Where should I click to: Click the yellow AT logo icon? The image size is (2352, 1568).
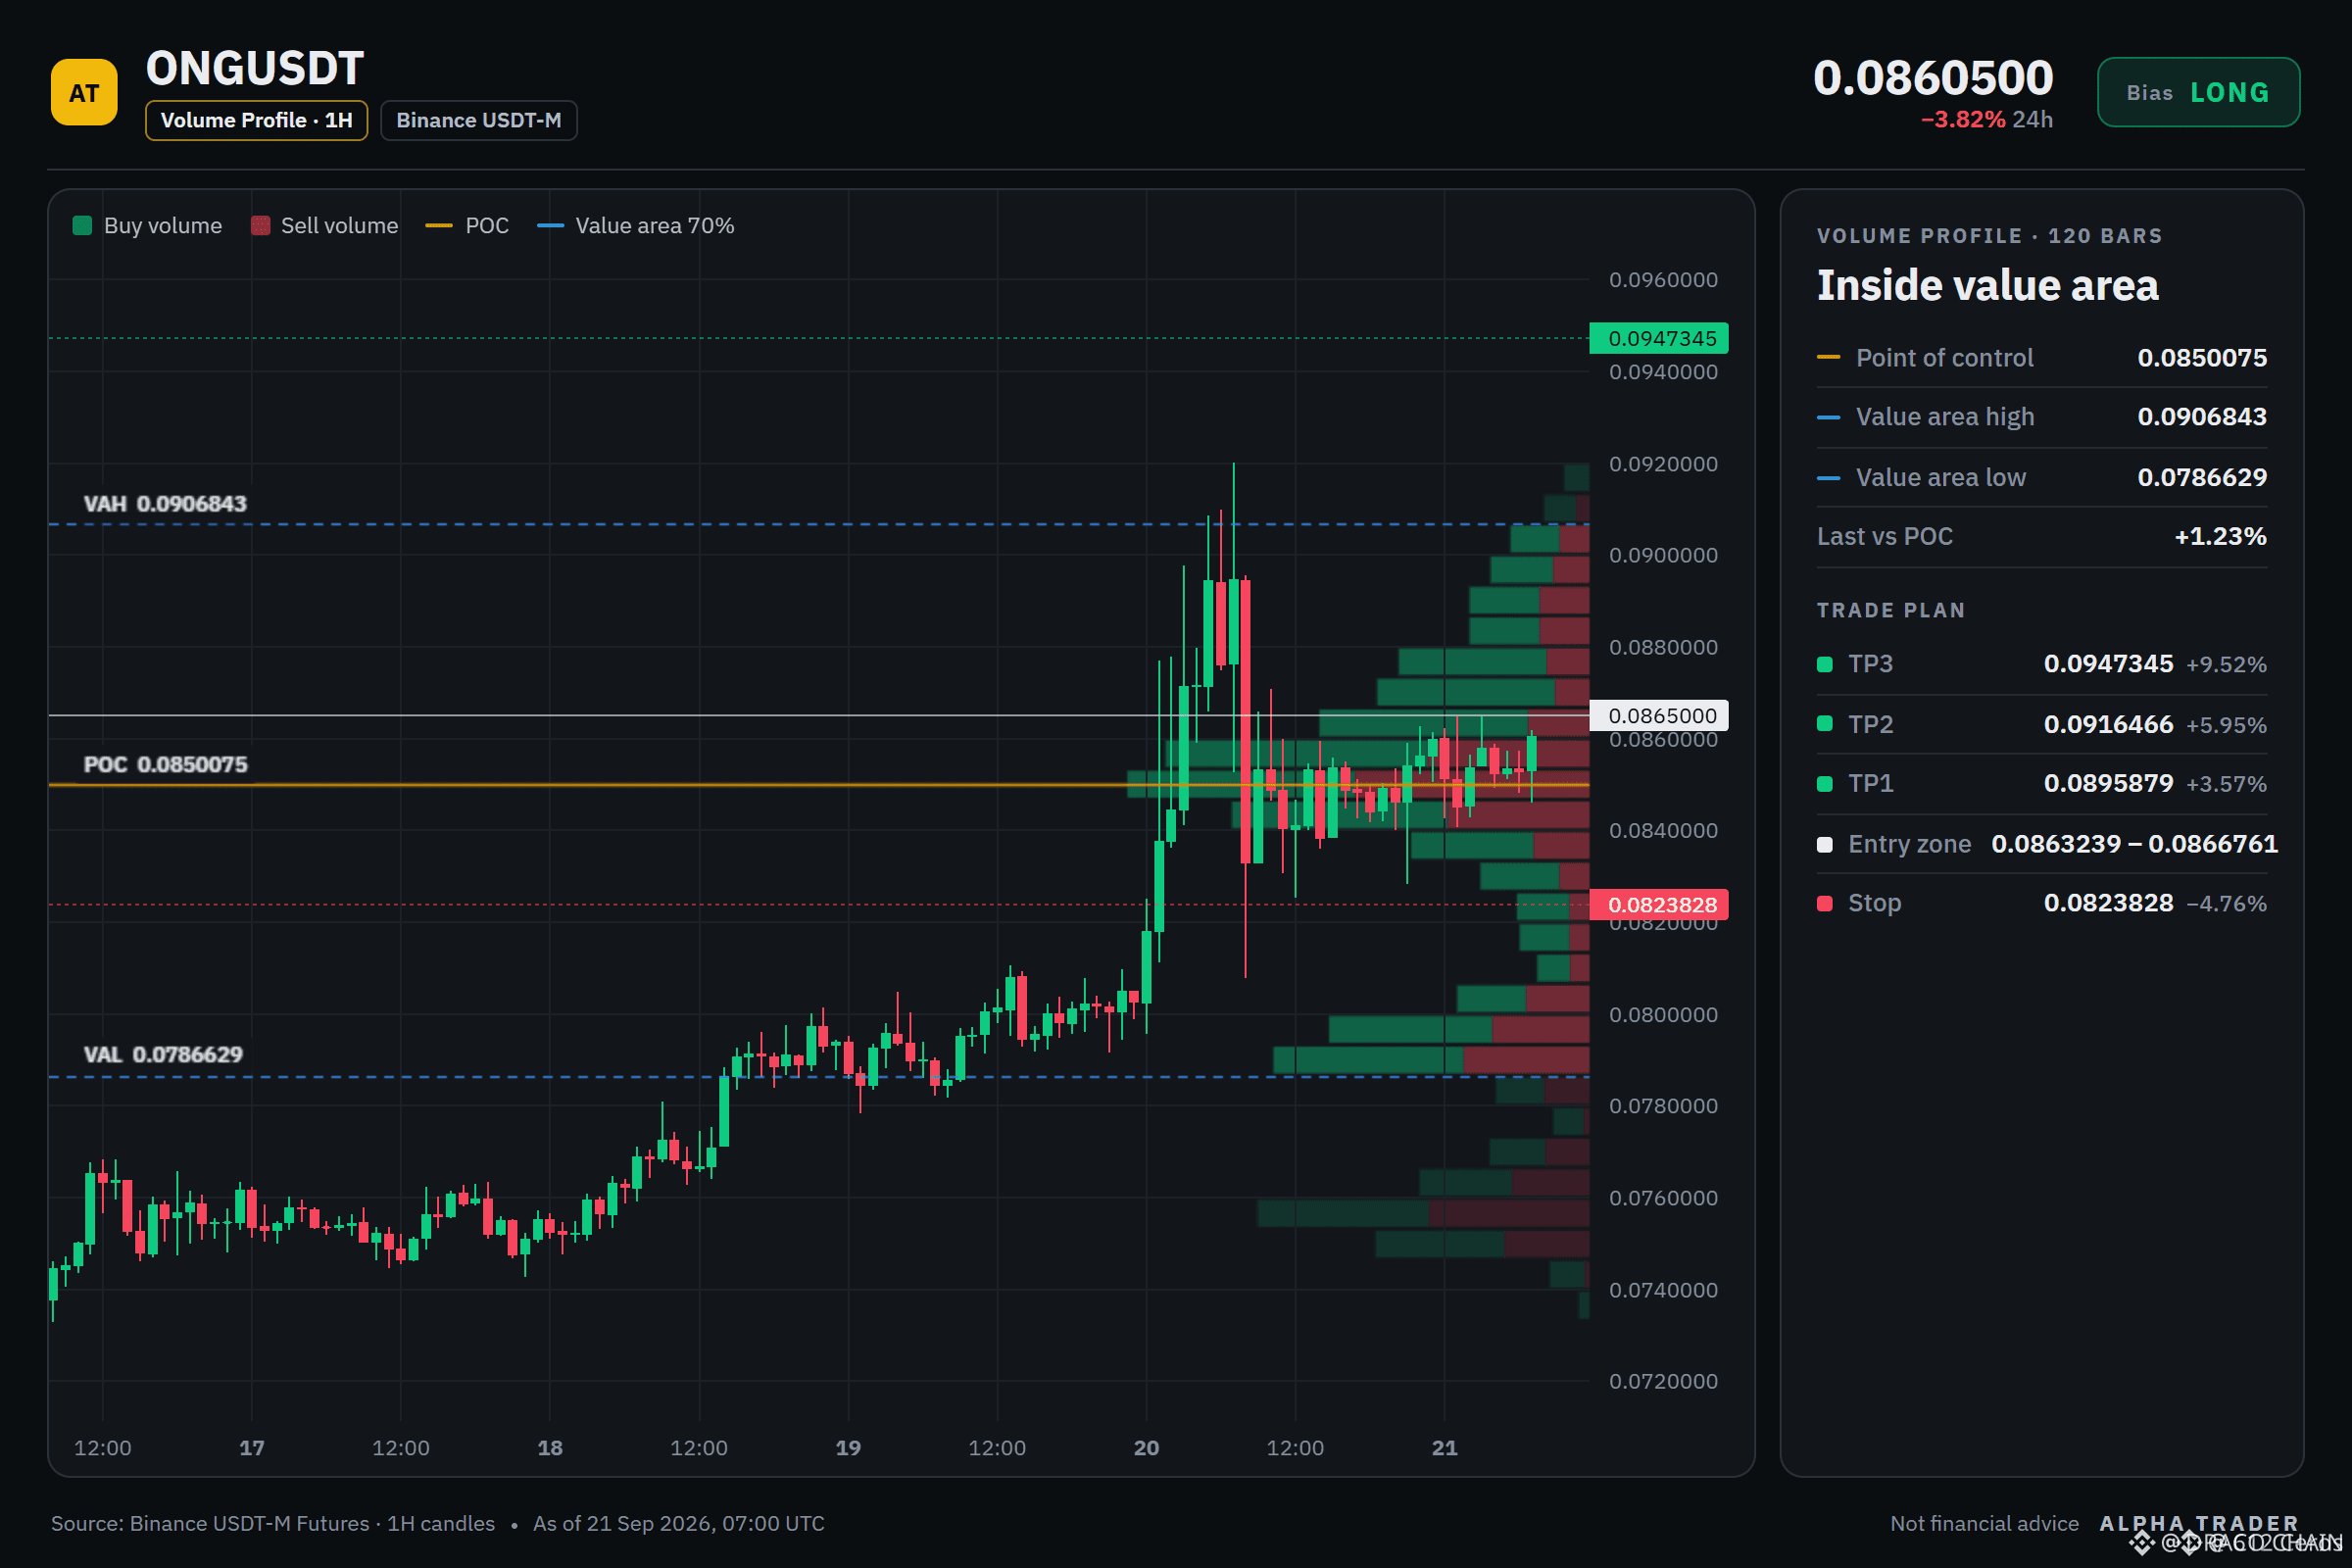pyautogui.click(x=84, y=93)
